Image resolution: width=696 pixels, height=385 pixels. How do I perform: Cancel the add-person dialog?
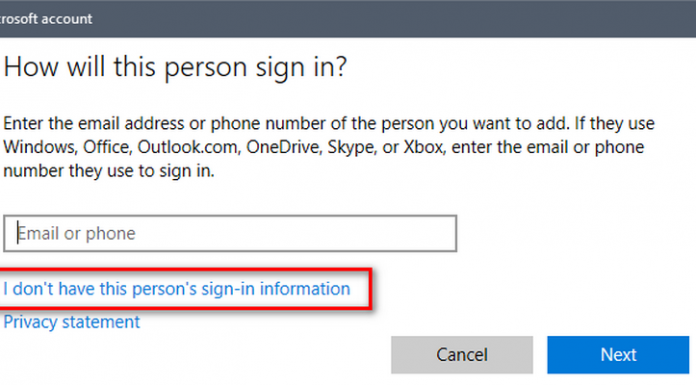462,354
